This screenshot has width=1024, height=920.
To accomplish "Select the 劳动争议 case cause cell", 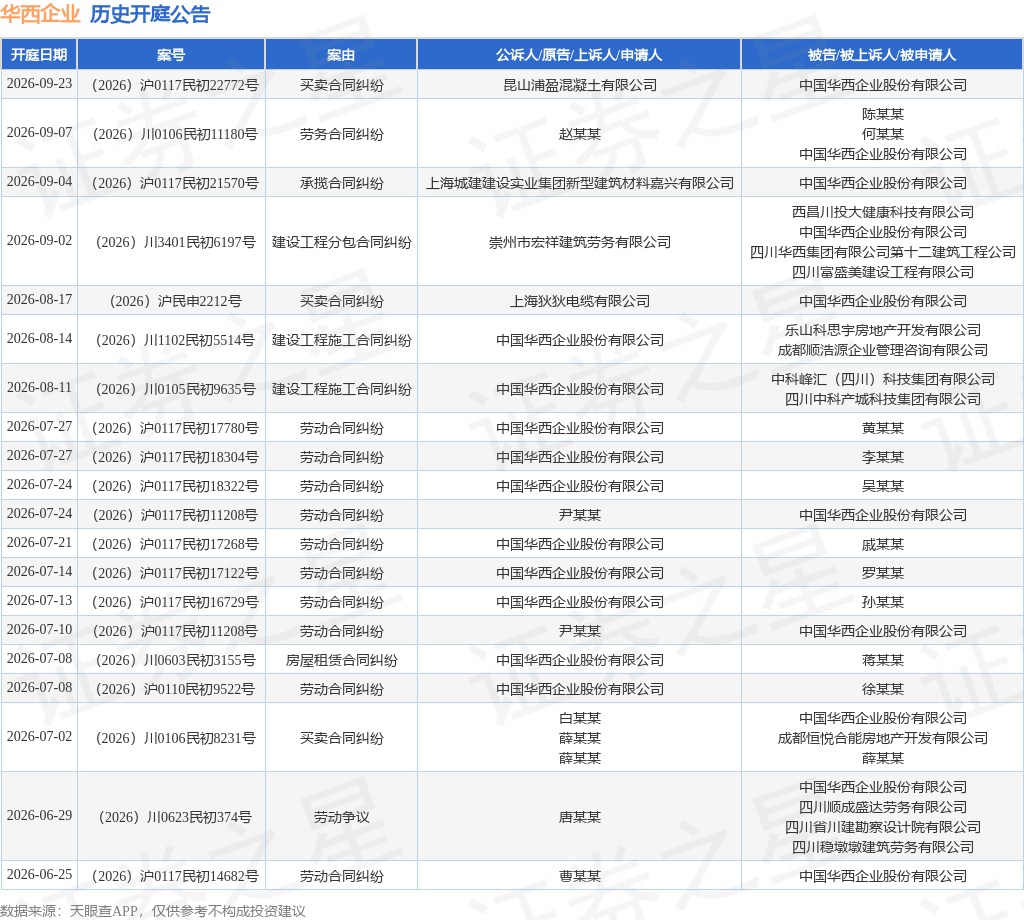I will coord(342,817).
